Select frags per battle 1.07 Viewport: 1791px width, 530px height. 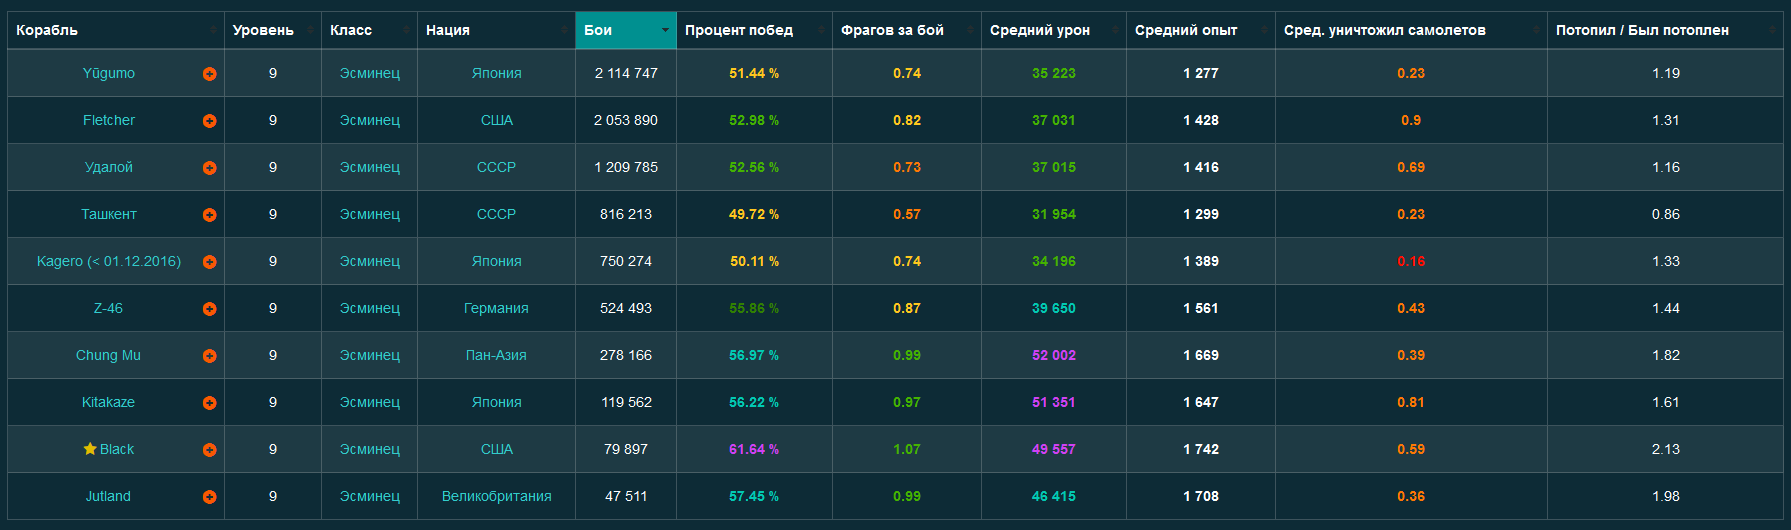point(907,449)
